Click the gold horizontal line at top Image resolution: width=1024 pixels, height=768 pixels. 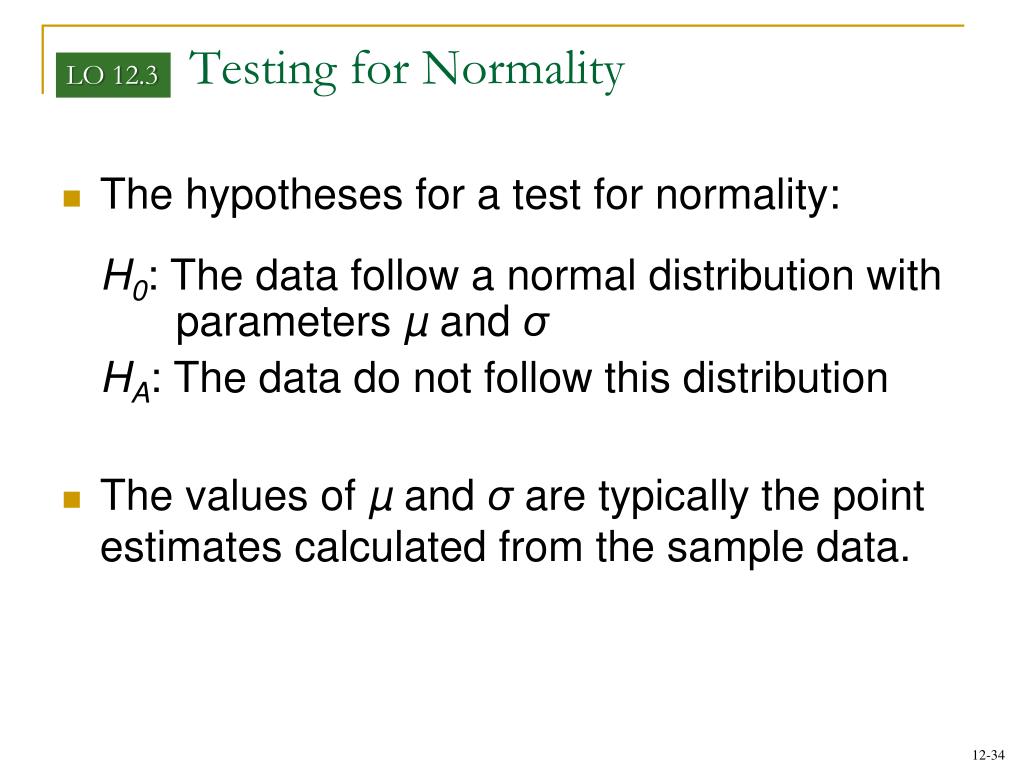point(503,26)
